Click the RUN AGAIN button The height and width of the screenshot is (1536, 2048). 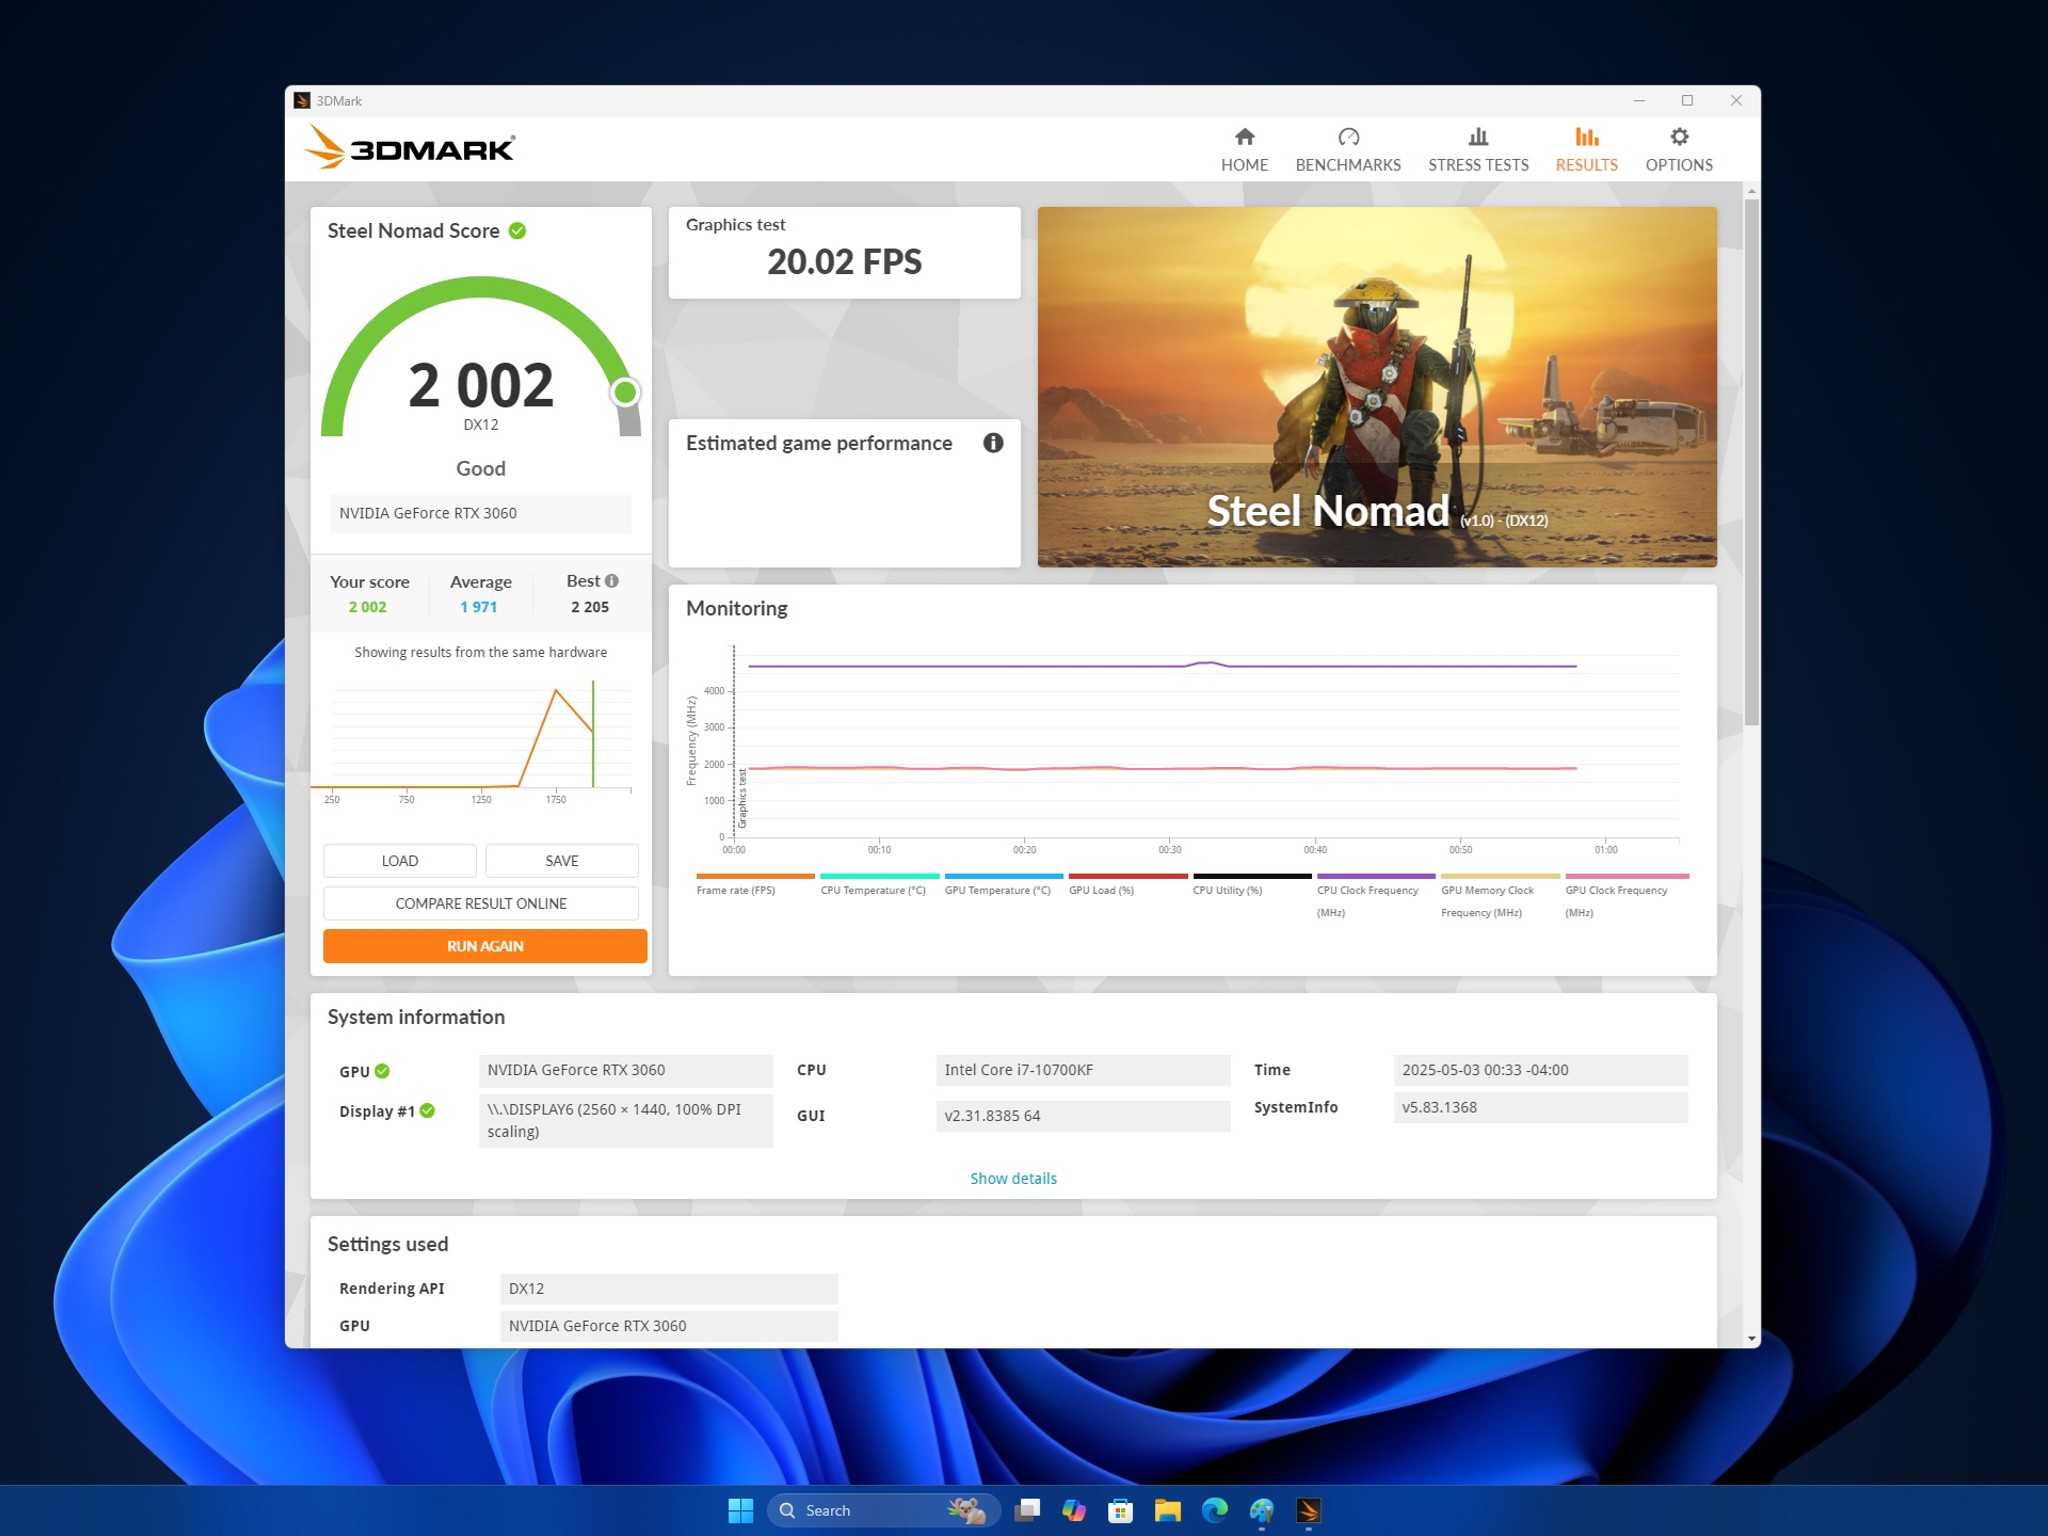click(485, 946)
